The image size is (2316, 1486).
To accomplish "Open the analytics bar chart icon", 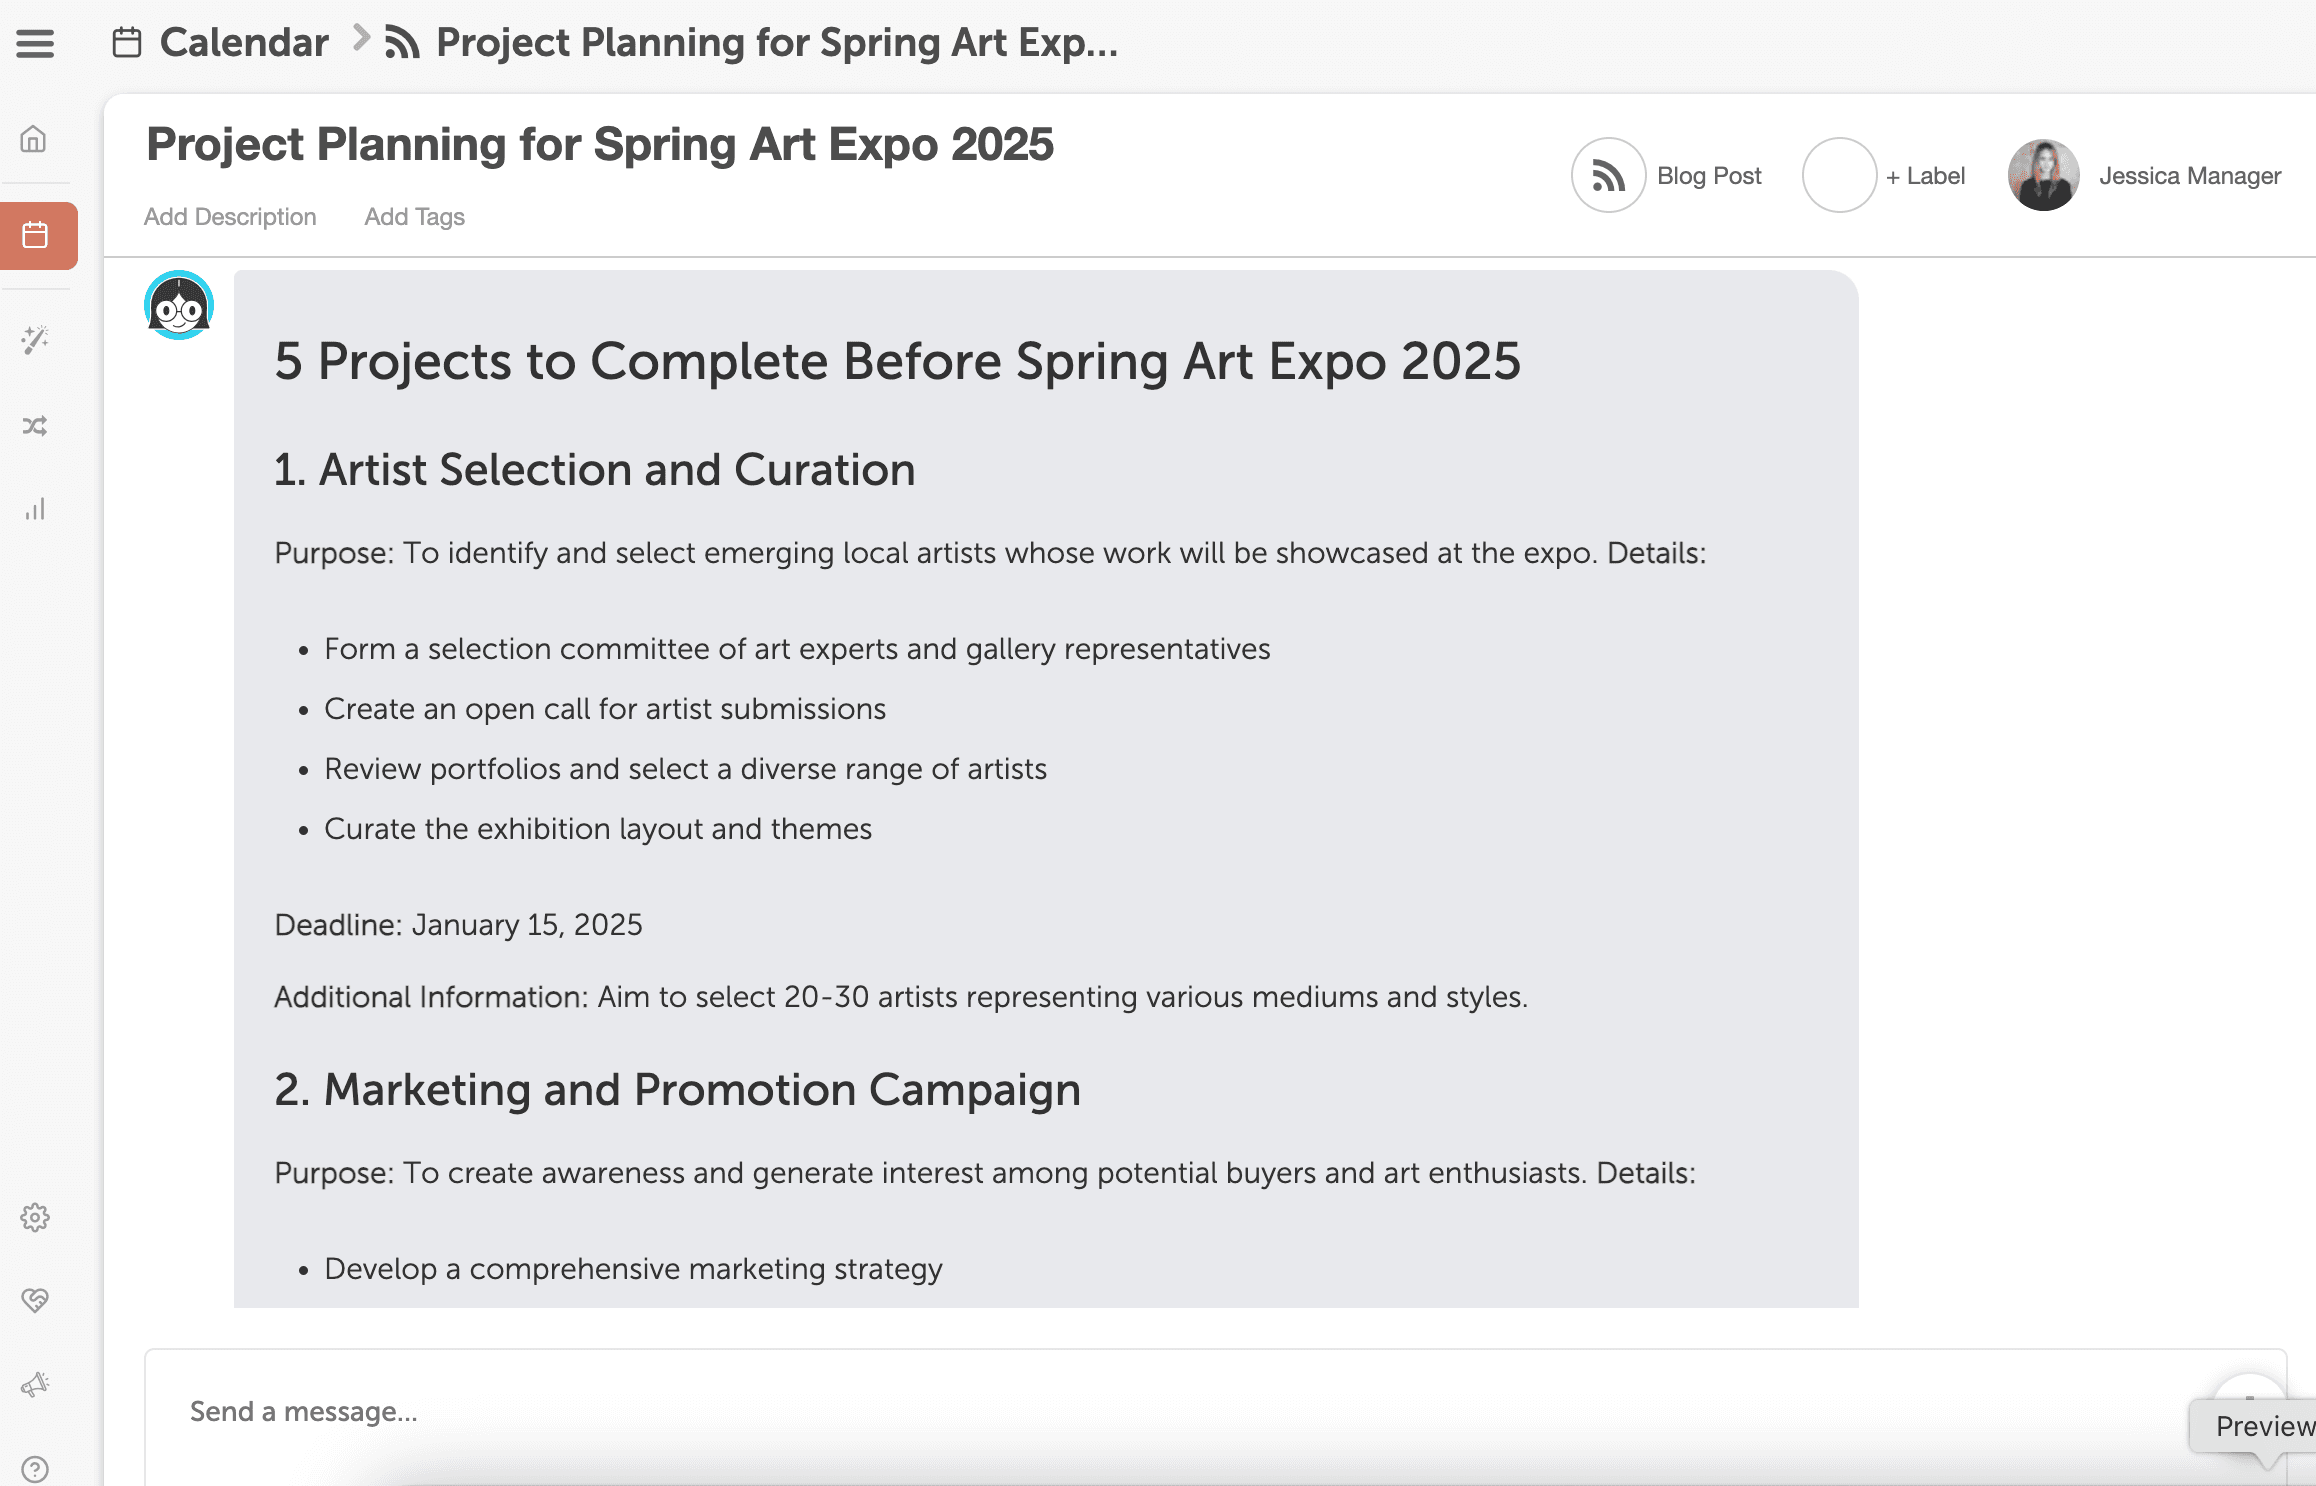I will [x=36, y=509].
